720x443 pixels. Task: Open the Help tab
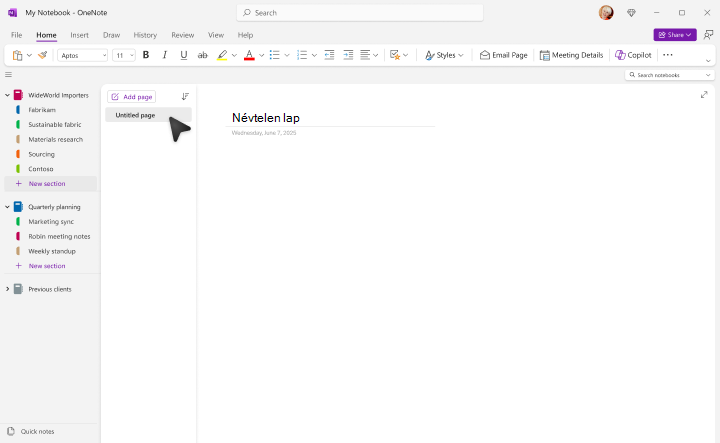point(245,35)
